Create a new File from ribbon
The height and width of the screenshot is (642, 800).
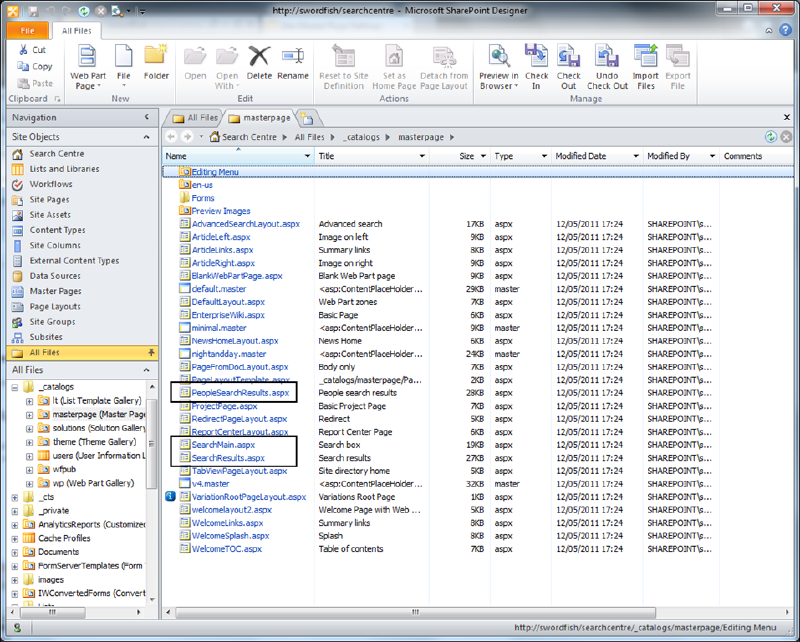123,66
